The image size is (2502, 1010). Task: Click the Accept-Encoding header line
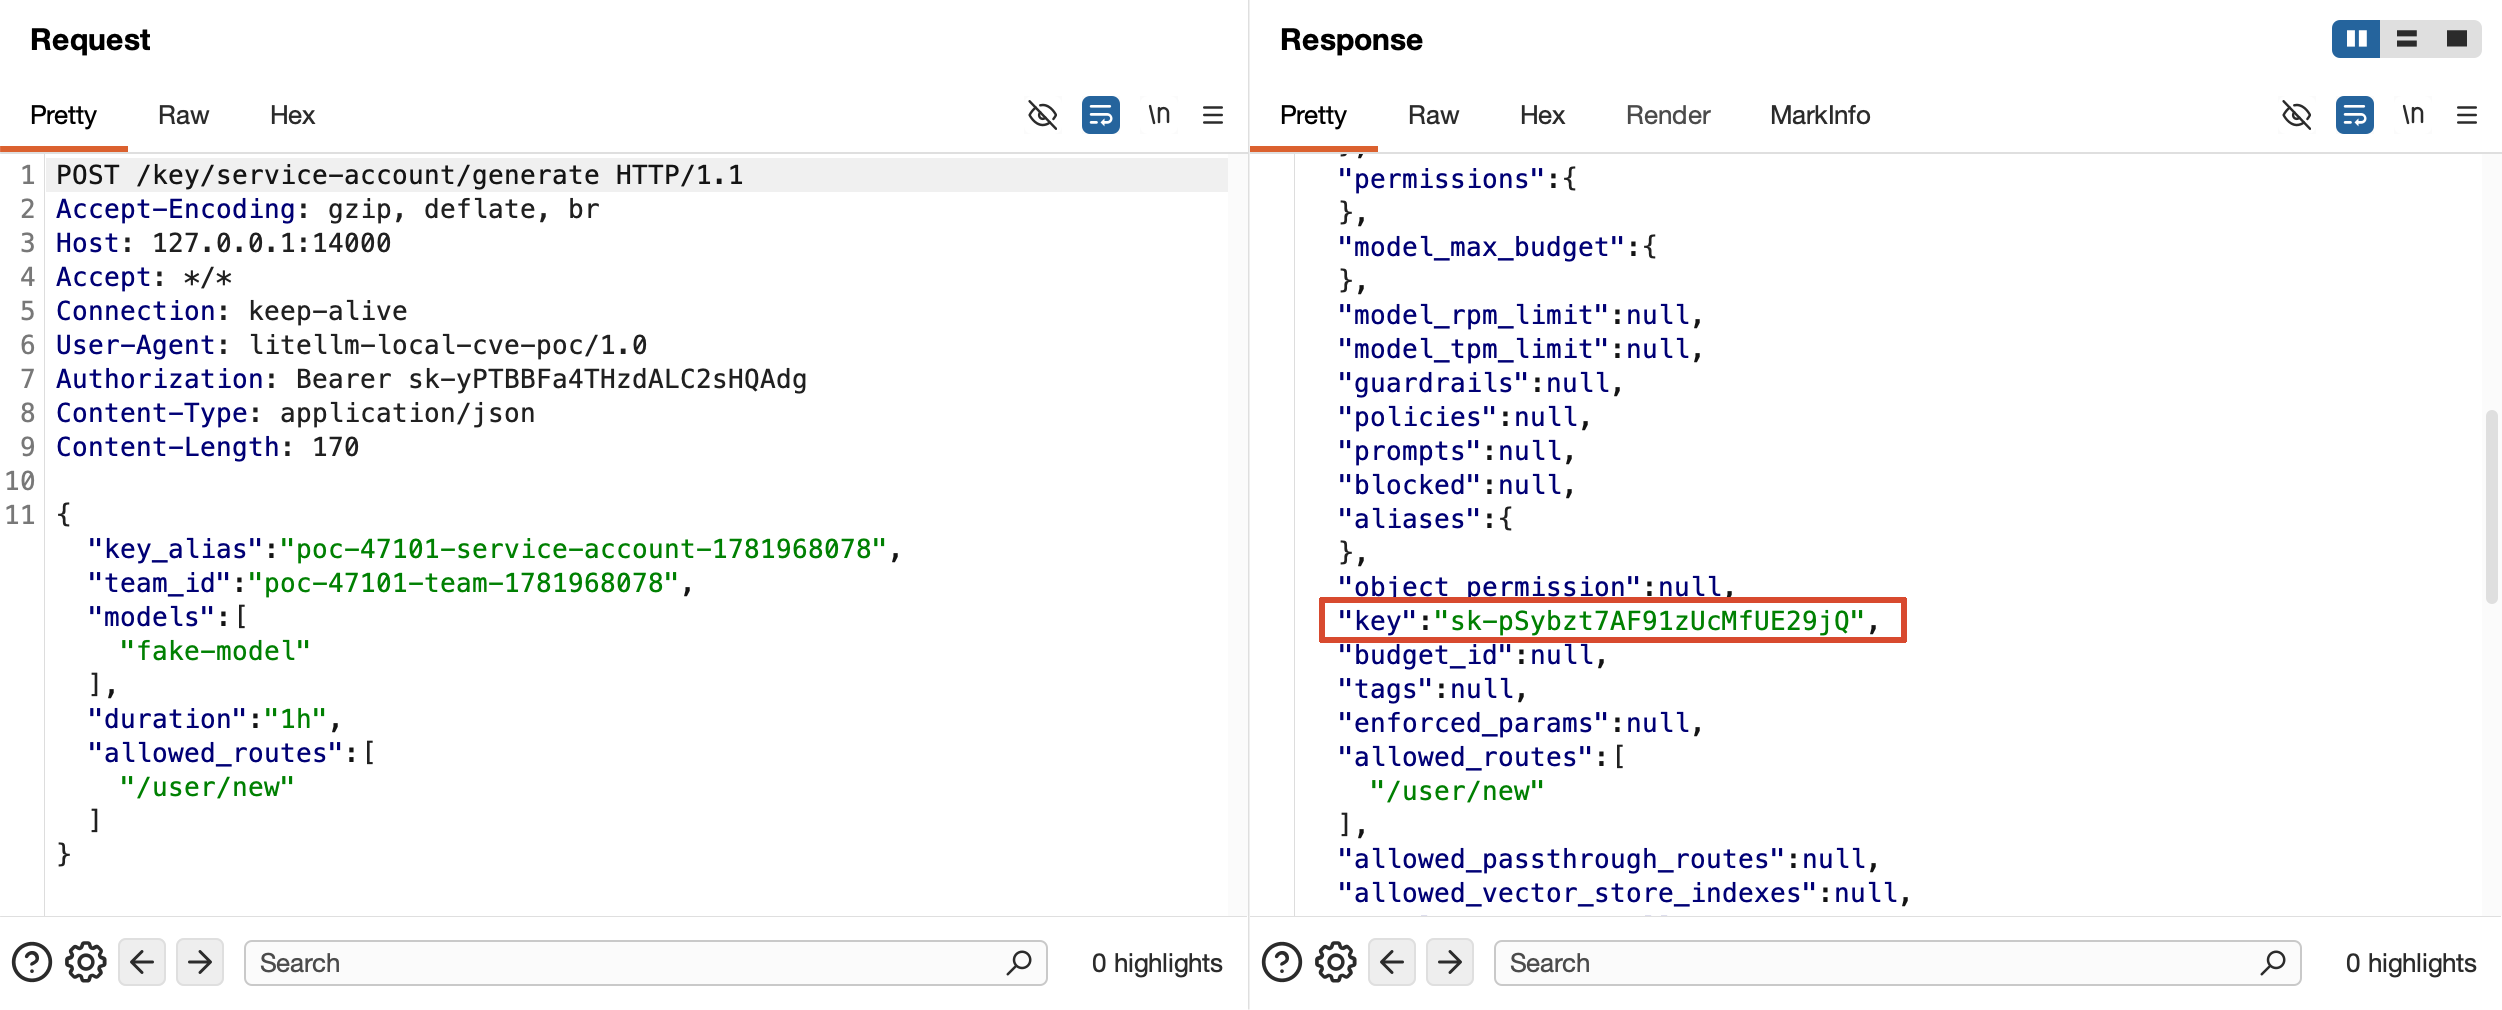tap(328, 210)
